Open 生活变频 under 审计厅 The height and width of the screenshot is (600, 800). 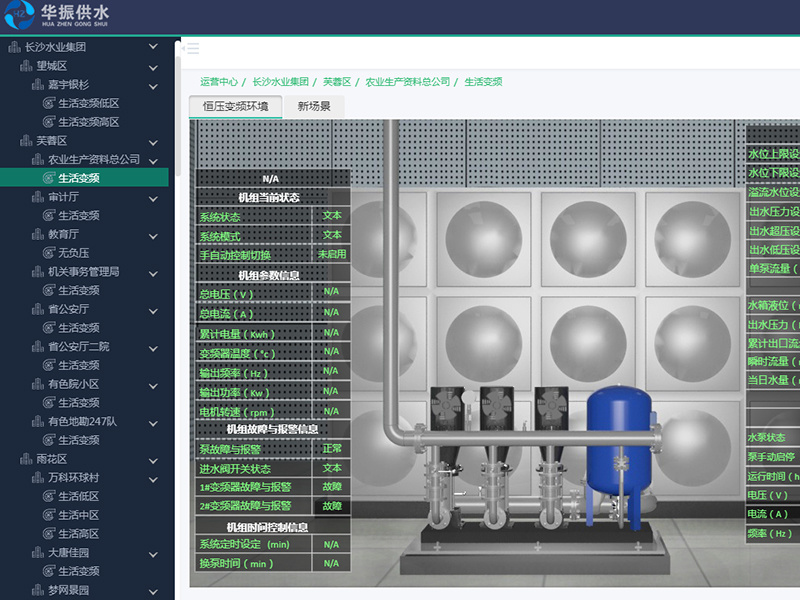79,216
